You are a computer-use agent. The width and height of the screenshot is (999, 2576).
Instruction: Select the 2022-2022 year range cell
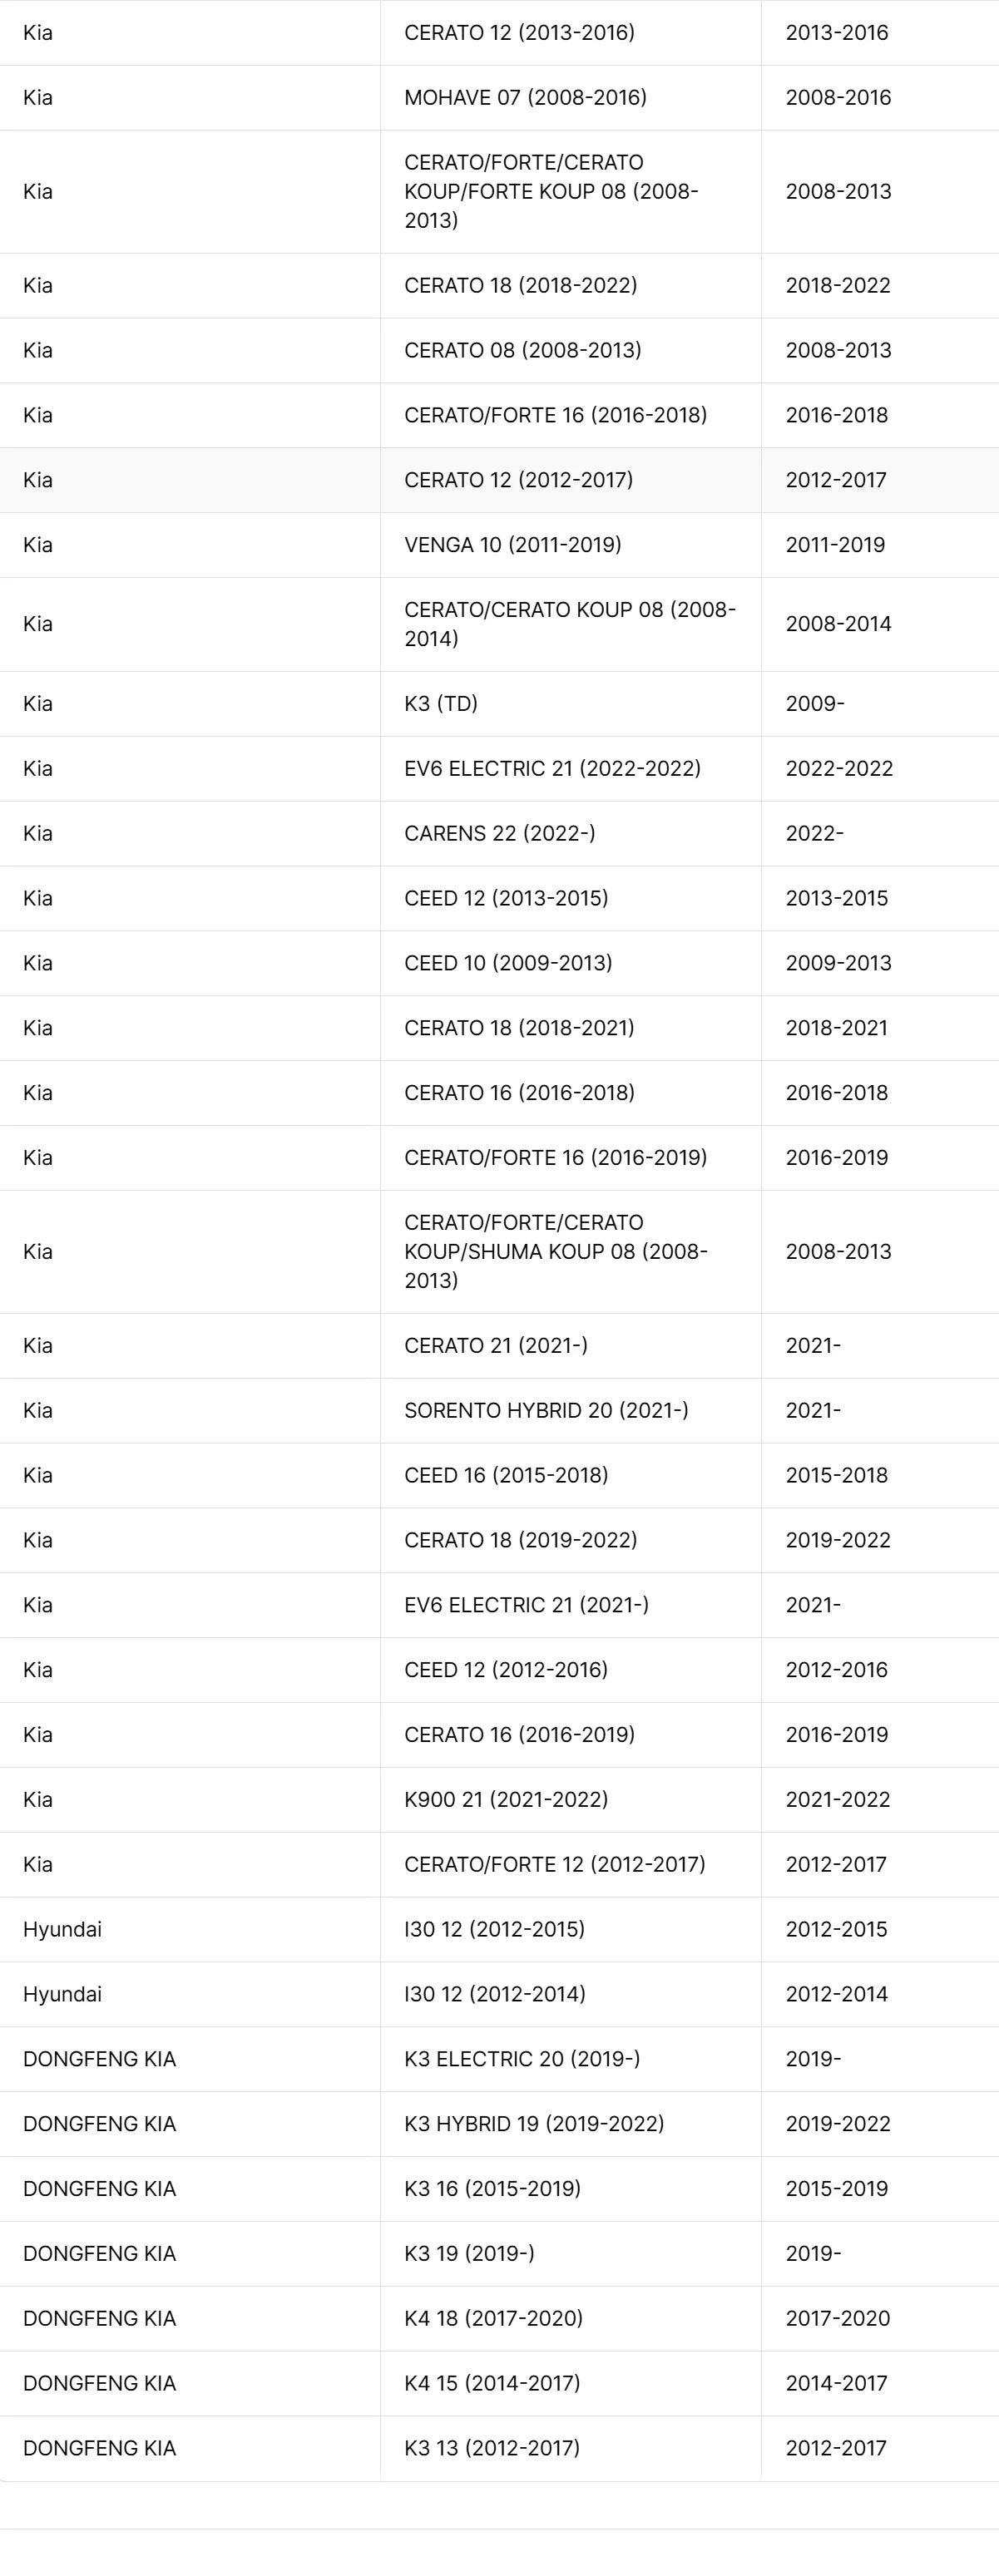click(839, 768)
